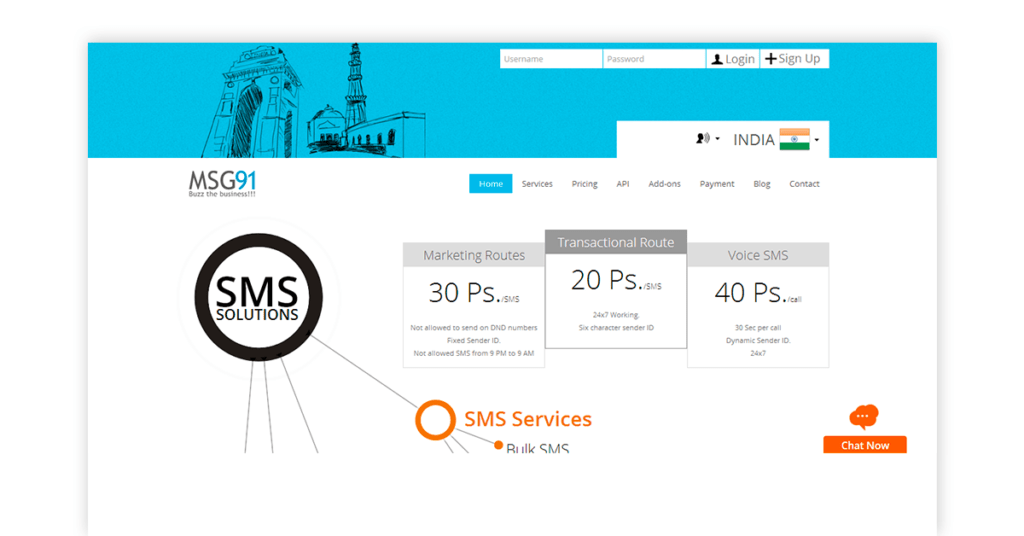
Task: Click the black SMS Solutions circle
Action: click(258, 295)
